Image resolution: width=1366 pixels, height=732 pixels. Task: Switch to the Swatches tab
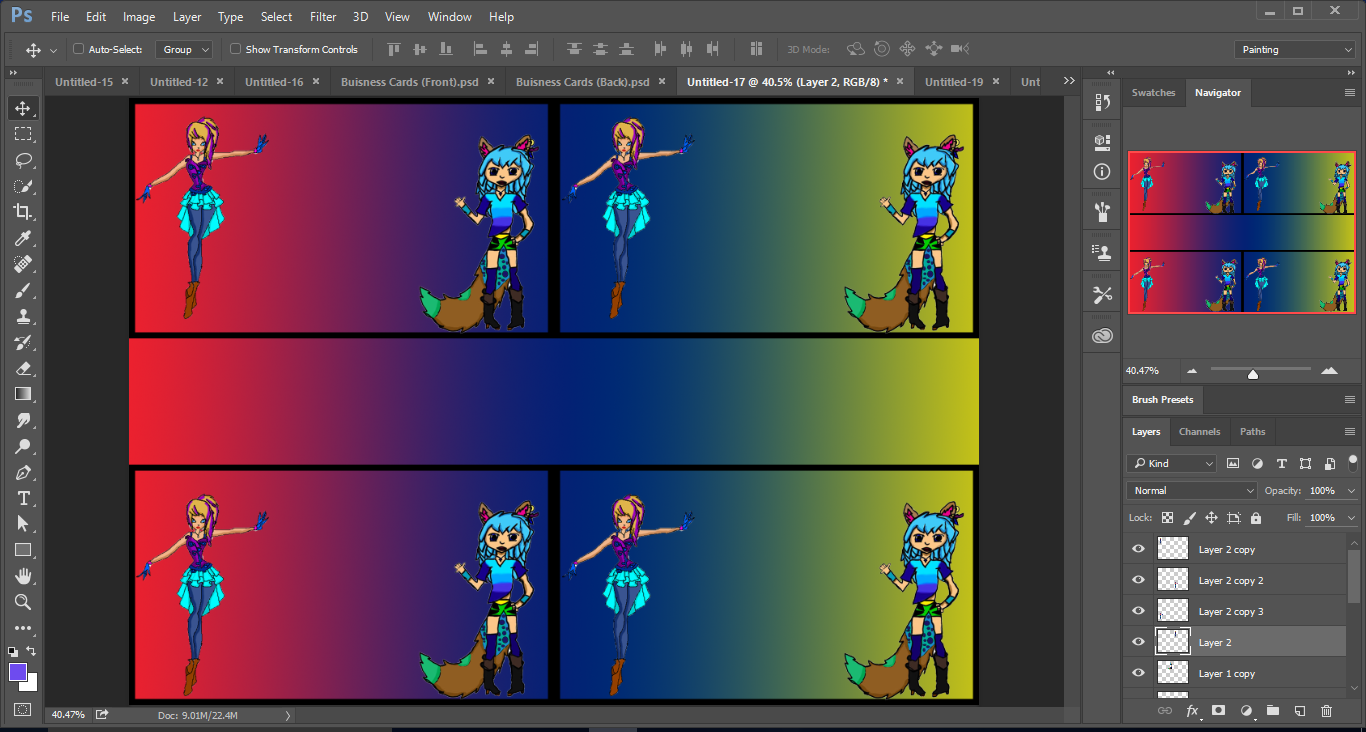[x=1153, y=93]
